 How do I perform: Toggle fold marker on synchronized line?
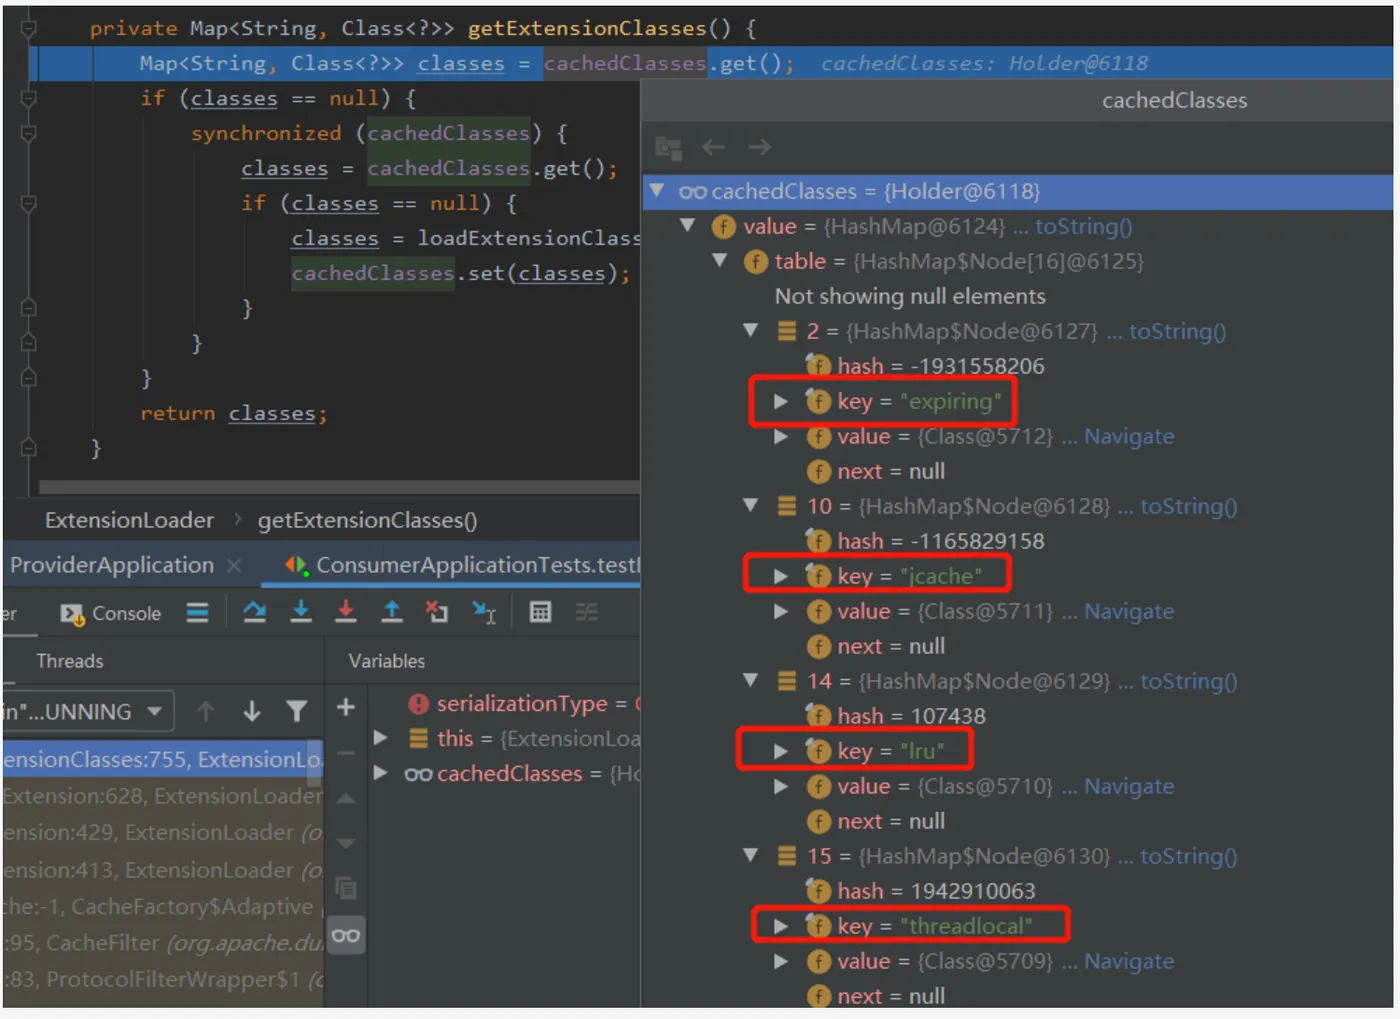point(29,133)
